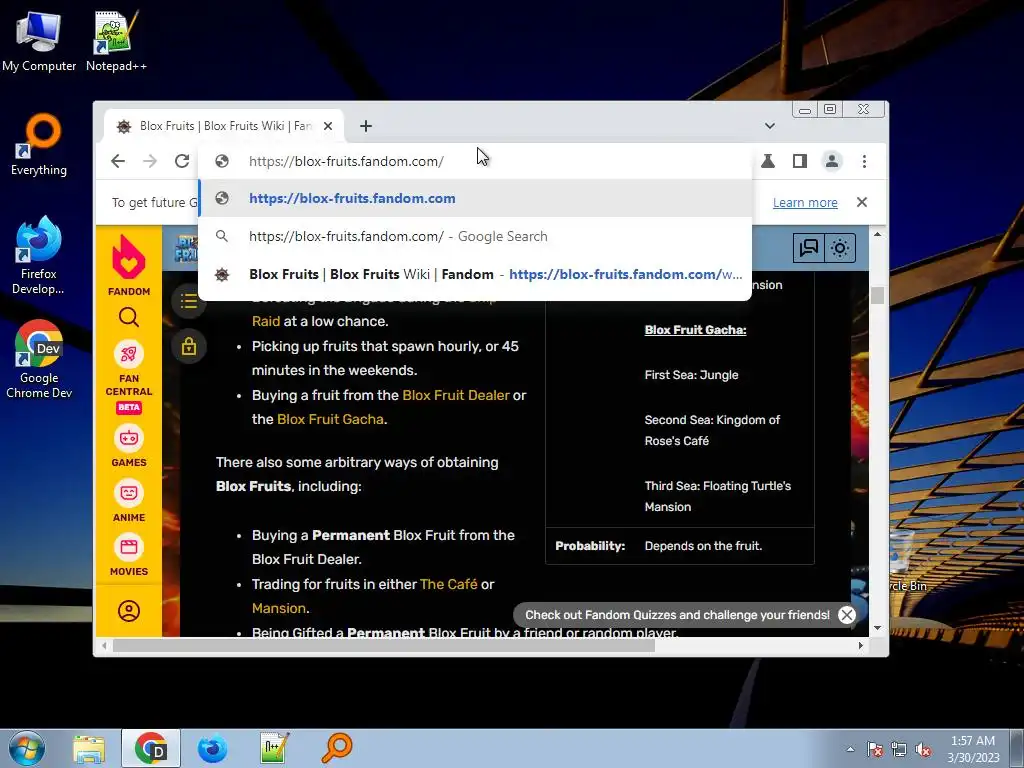This screenshot has height=768, width=1024.
Task: Open Games controller icon in sidebar
Action: click(129, 438)
